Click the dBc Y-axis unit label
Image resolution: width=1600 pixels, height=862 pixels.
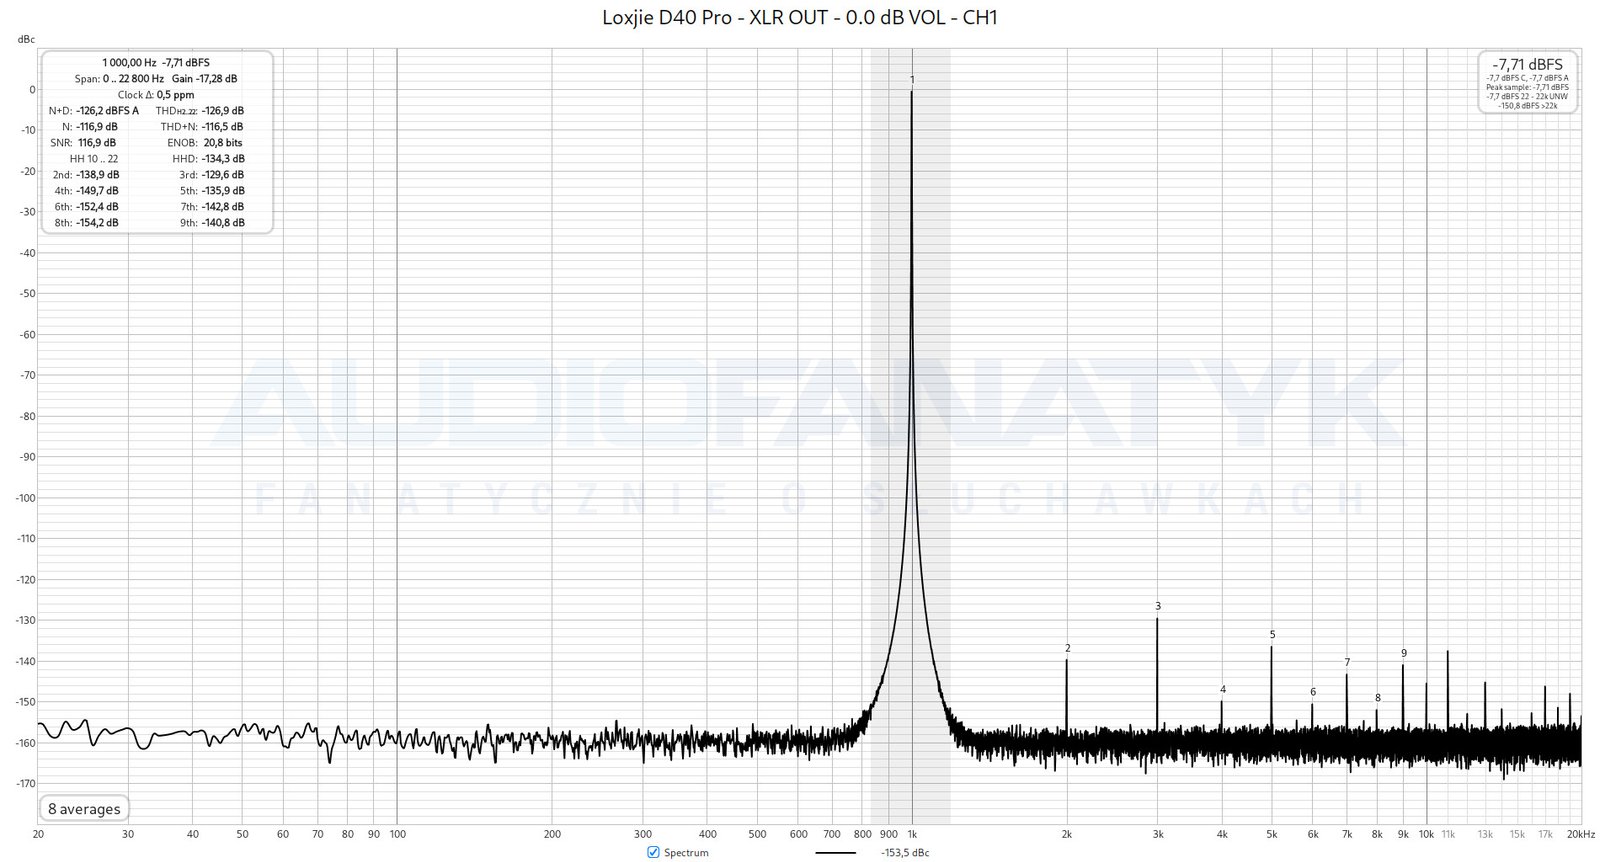click(x=26, y=39)
